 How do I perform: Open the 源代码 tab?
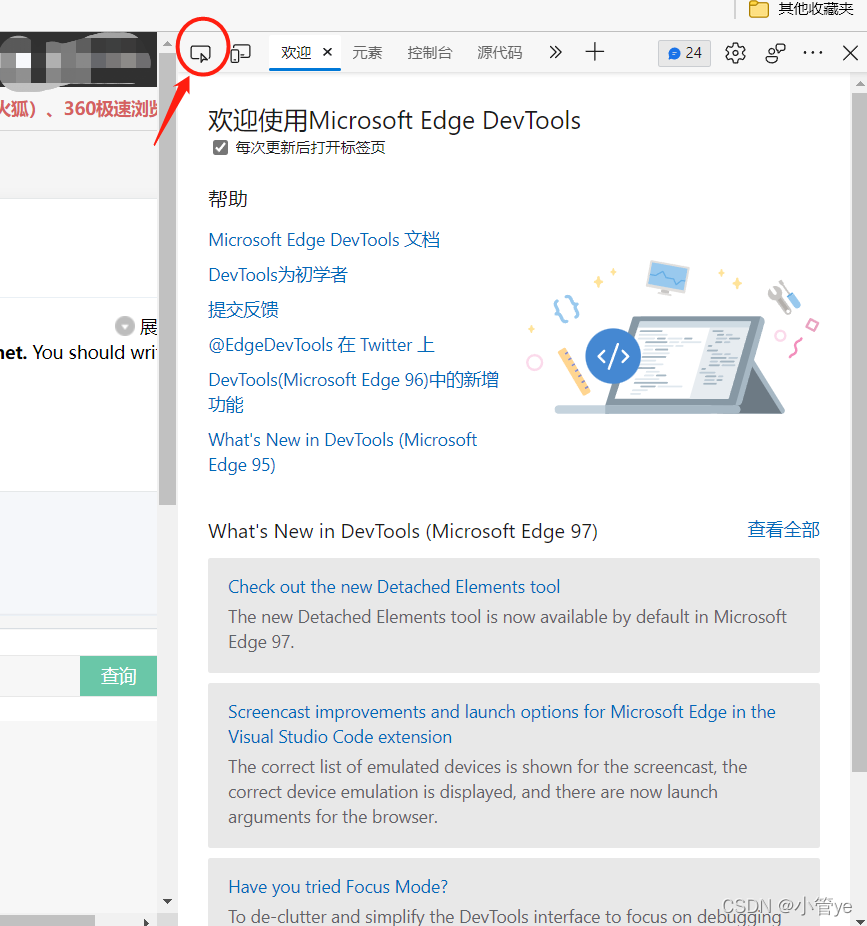pos(500,53)
